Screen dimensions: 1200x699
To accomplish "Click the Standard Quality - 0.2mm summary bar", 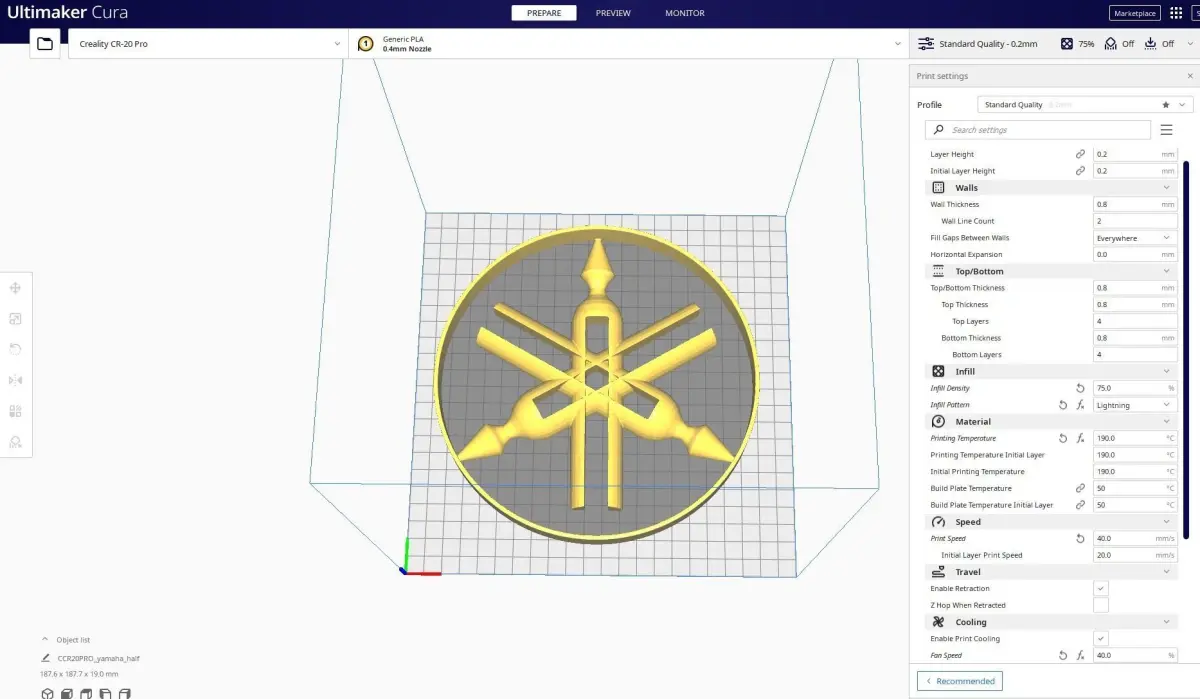I will (1055, 44).
